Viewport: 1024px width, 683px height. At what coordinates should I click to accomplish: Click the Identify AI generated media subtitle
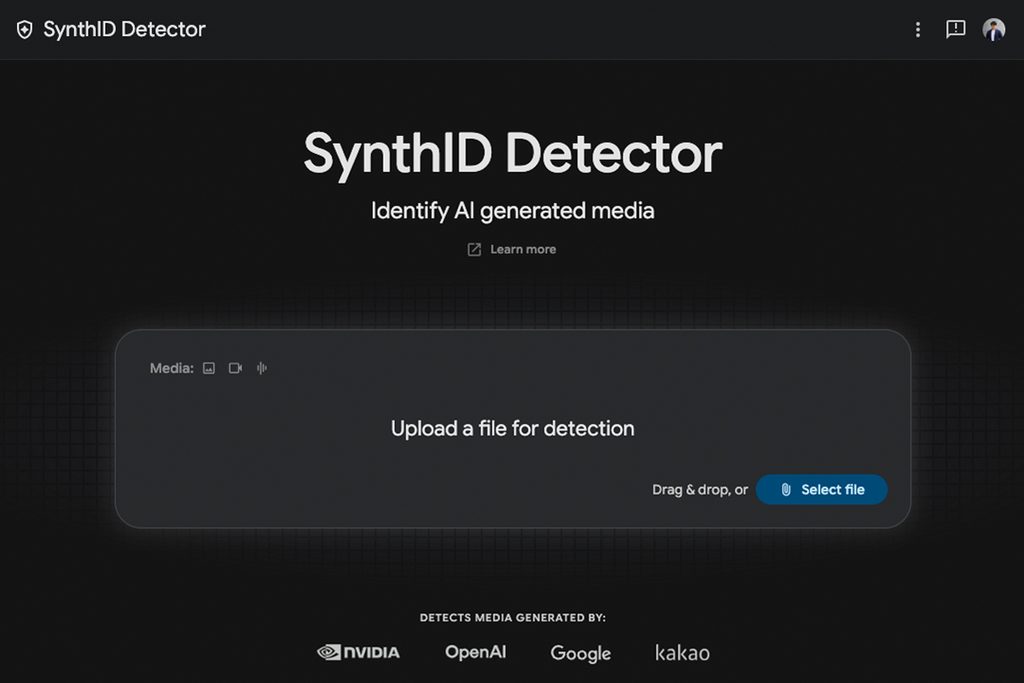pos(513,211)
